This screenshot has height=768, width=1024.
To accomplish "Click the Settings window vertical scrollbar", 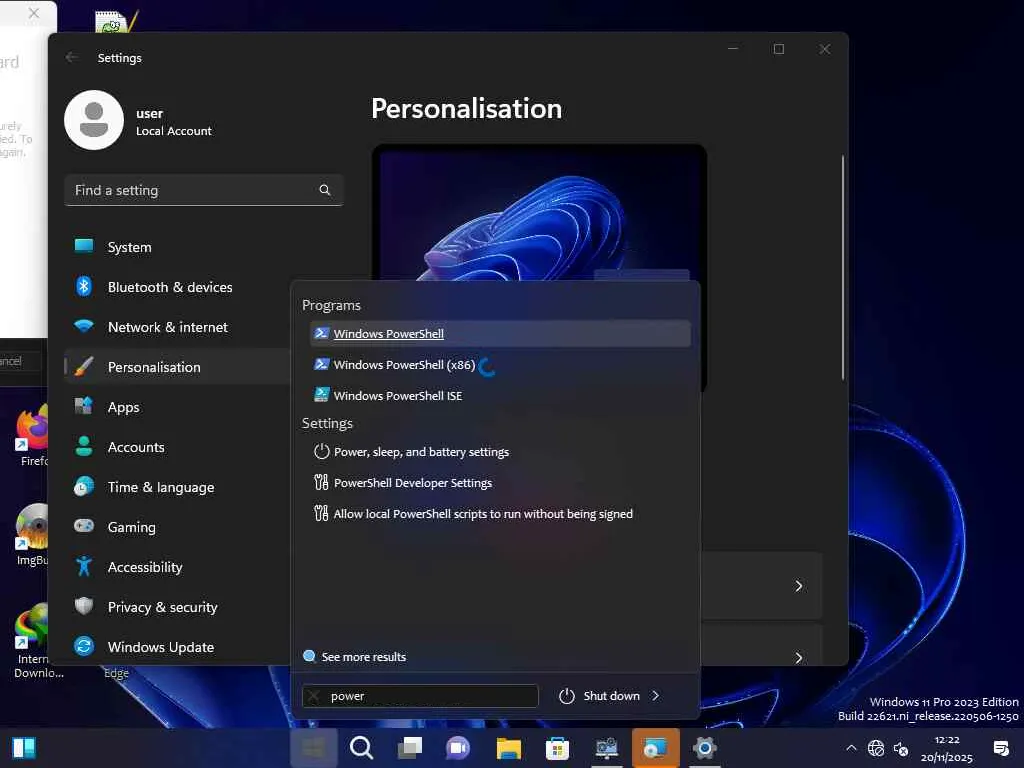I will 842,268.
